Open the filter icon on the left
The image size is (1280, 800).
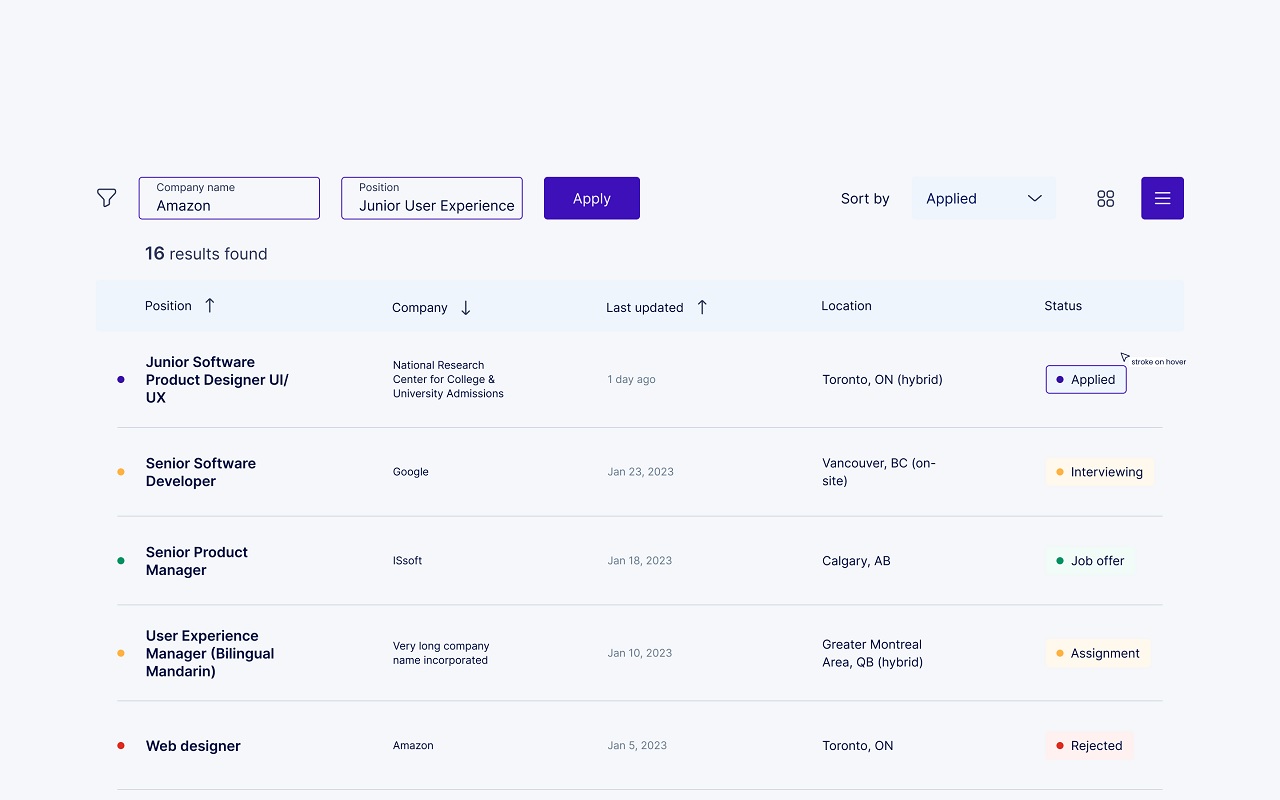pos(106,198)
